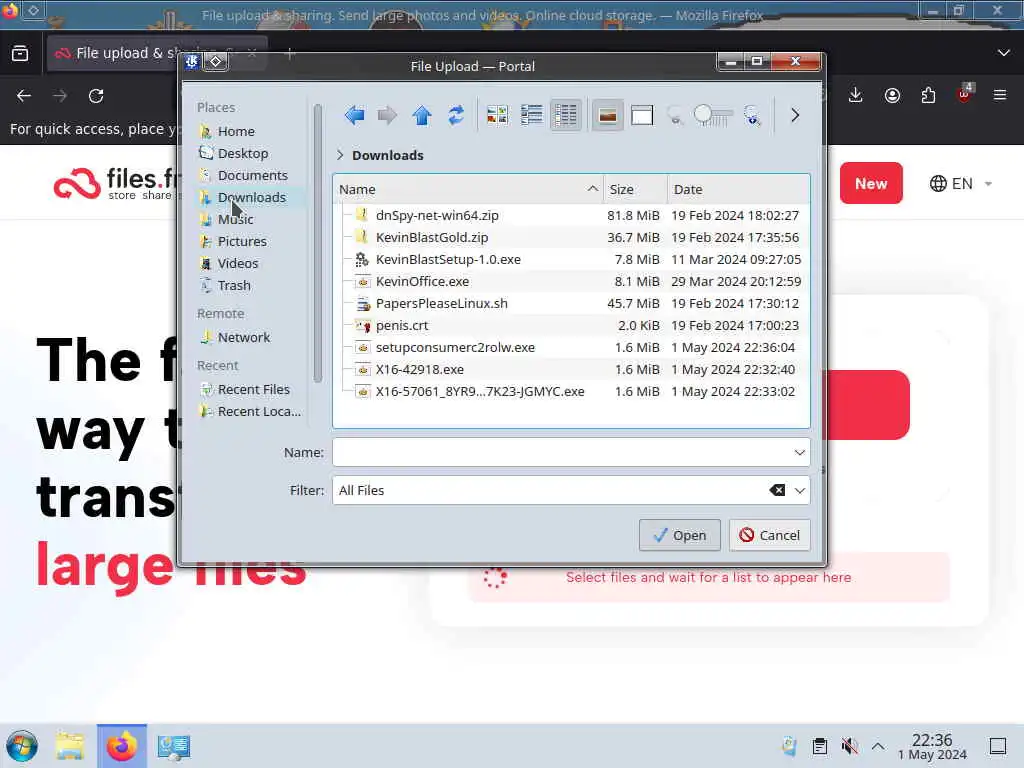Switch to compact list view mode
Screen dimensions: 1024x768
tap(532, 116)
